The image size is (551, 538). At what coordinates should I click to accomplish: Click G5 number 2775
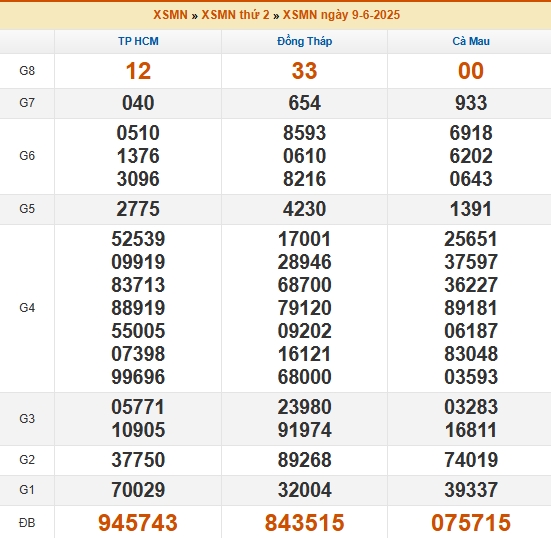point(138,209)
